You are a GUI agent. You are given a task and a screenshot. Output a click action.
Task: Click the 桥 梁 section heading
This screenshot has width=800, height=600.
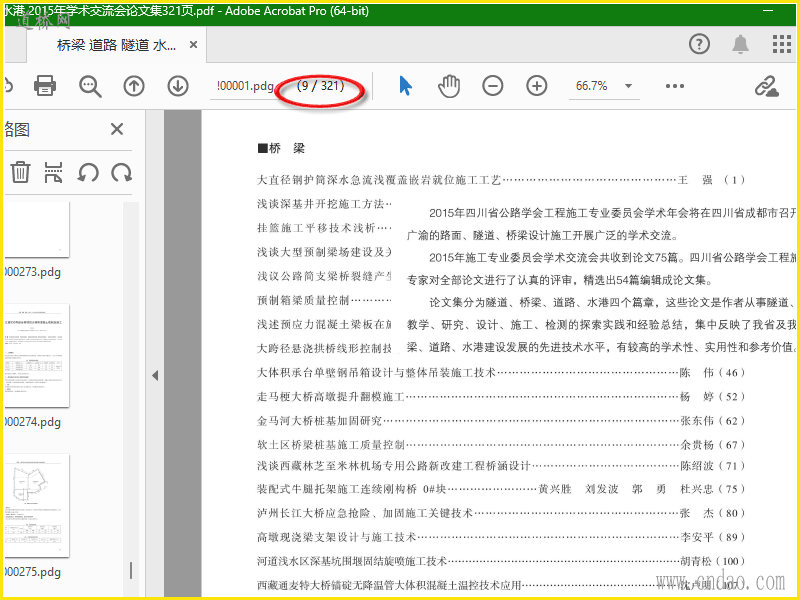281,148
